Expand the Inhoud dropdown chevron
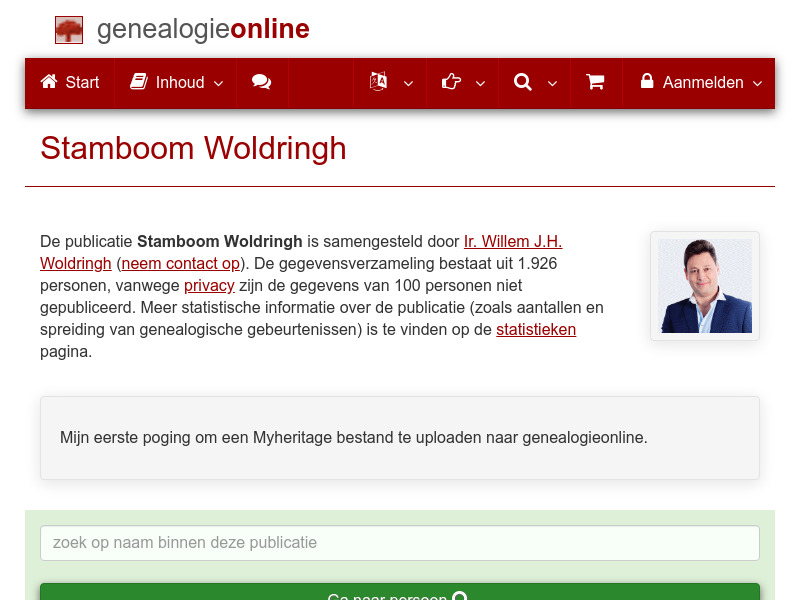Image resolution: width=800 pixels, height=600 pixels. [217, 84]
